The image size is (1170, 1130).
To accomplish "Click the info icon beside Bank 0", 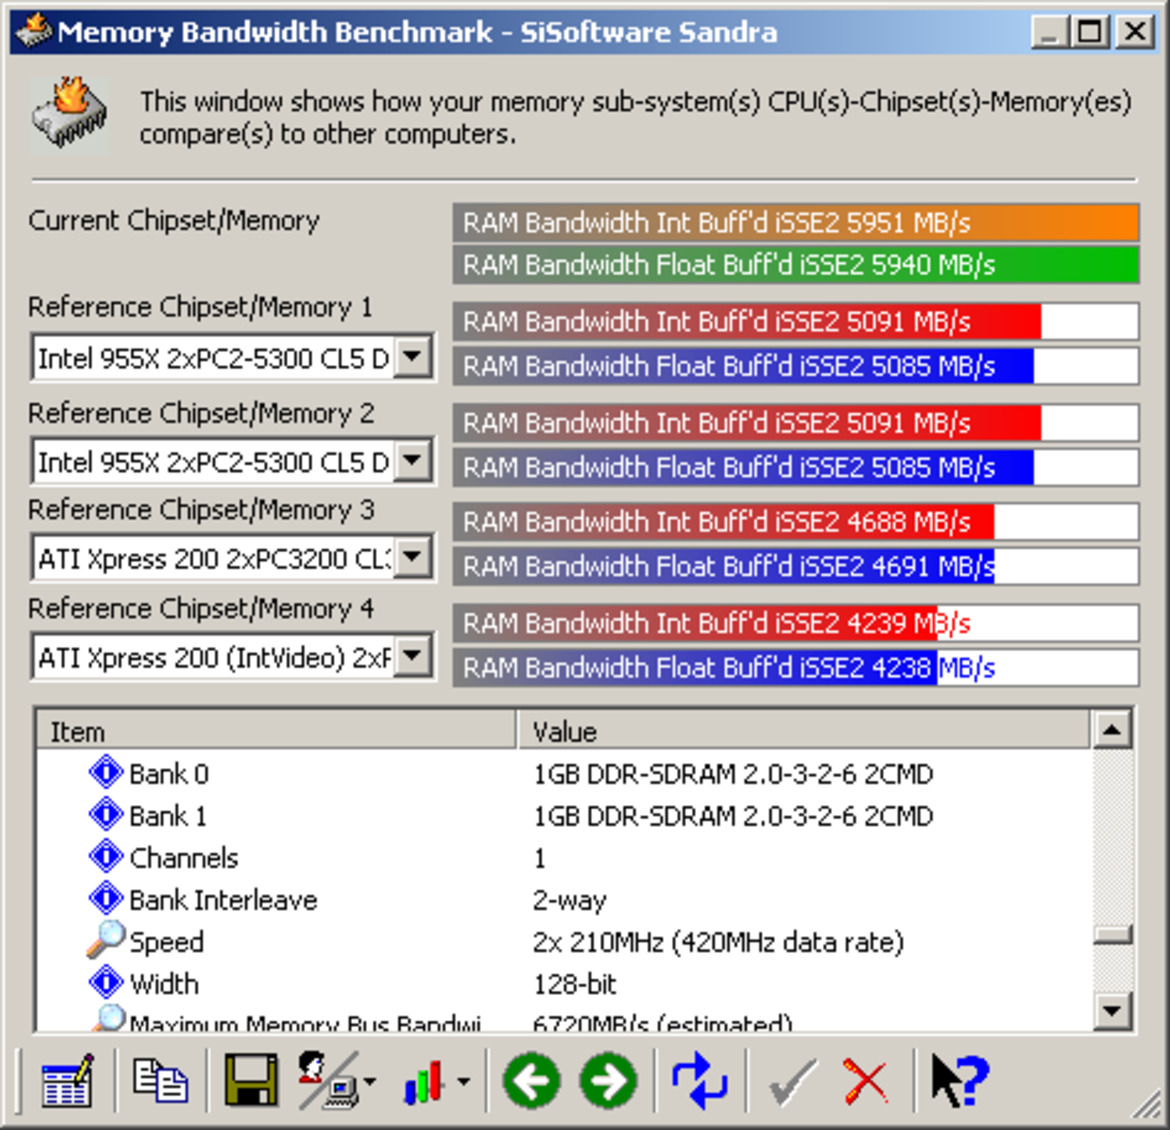I will pyautogui.click(x=106, y=772).
